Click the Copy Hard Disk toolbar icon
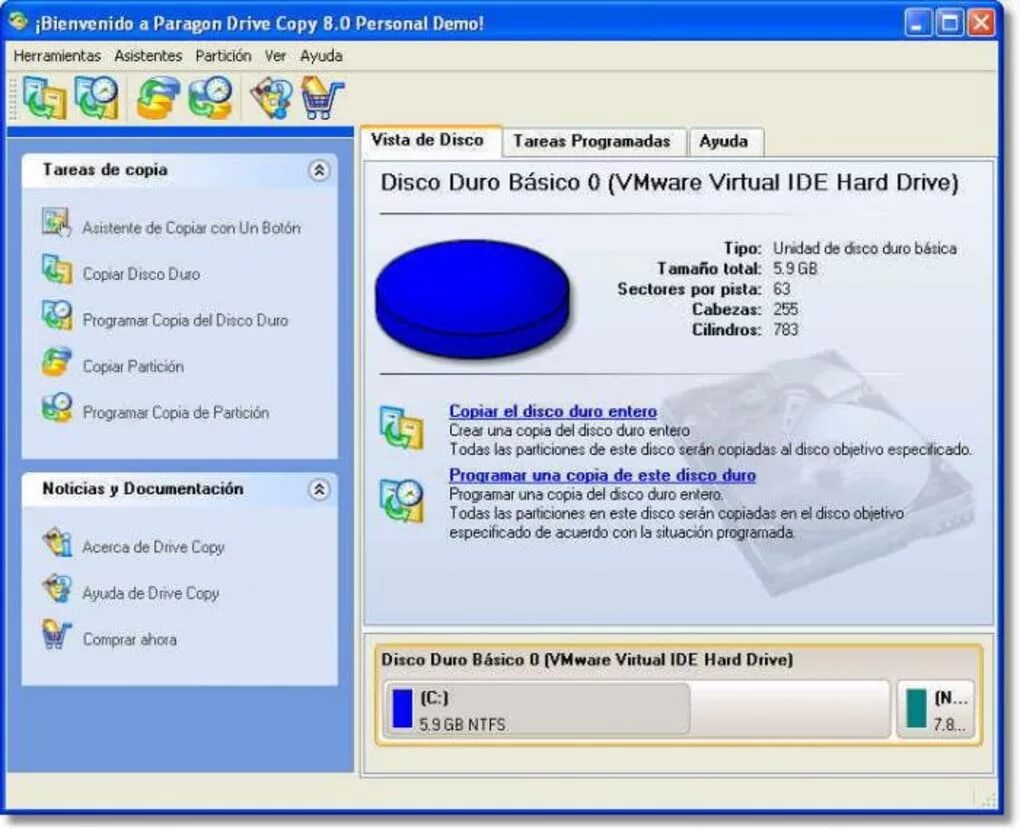This screenshot has width=1020, height=831. [45, 98]
